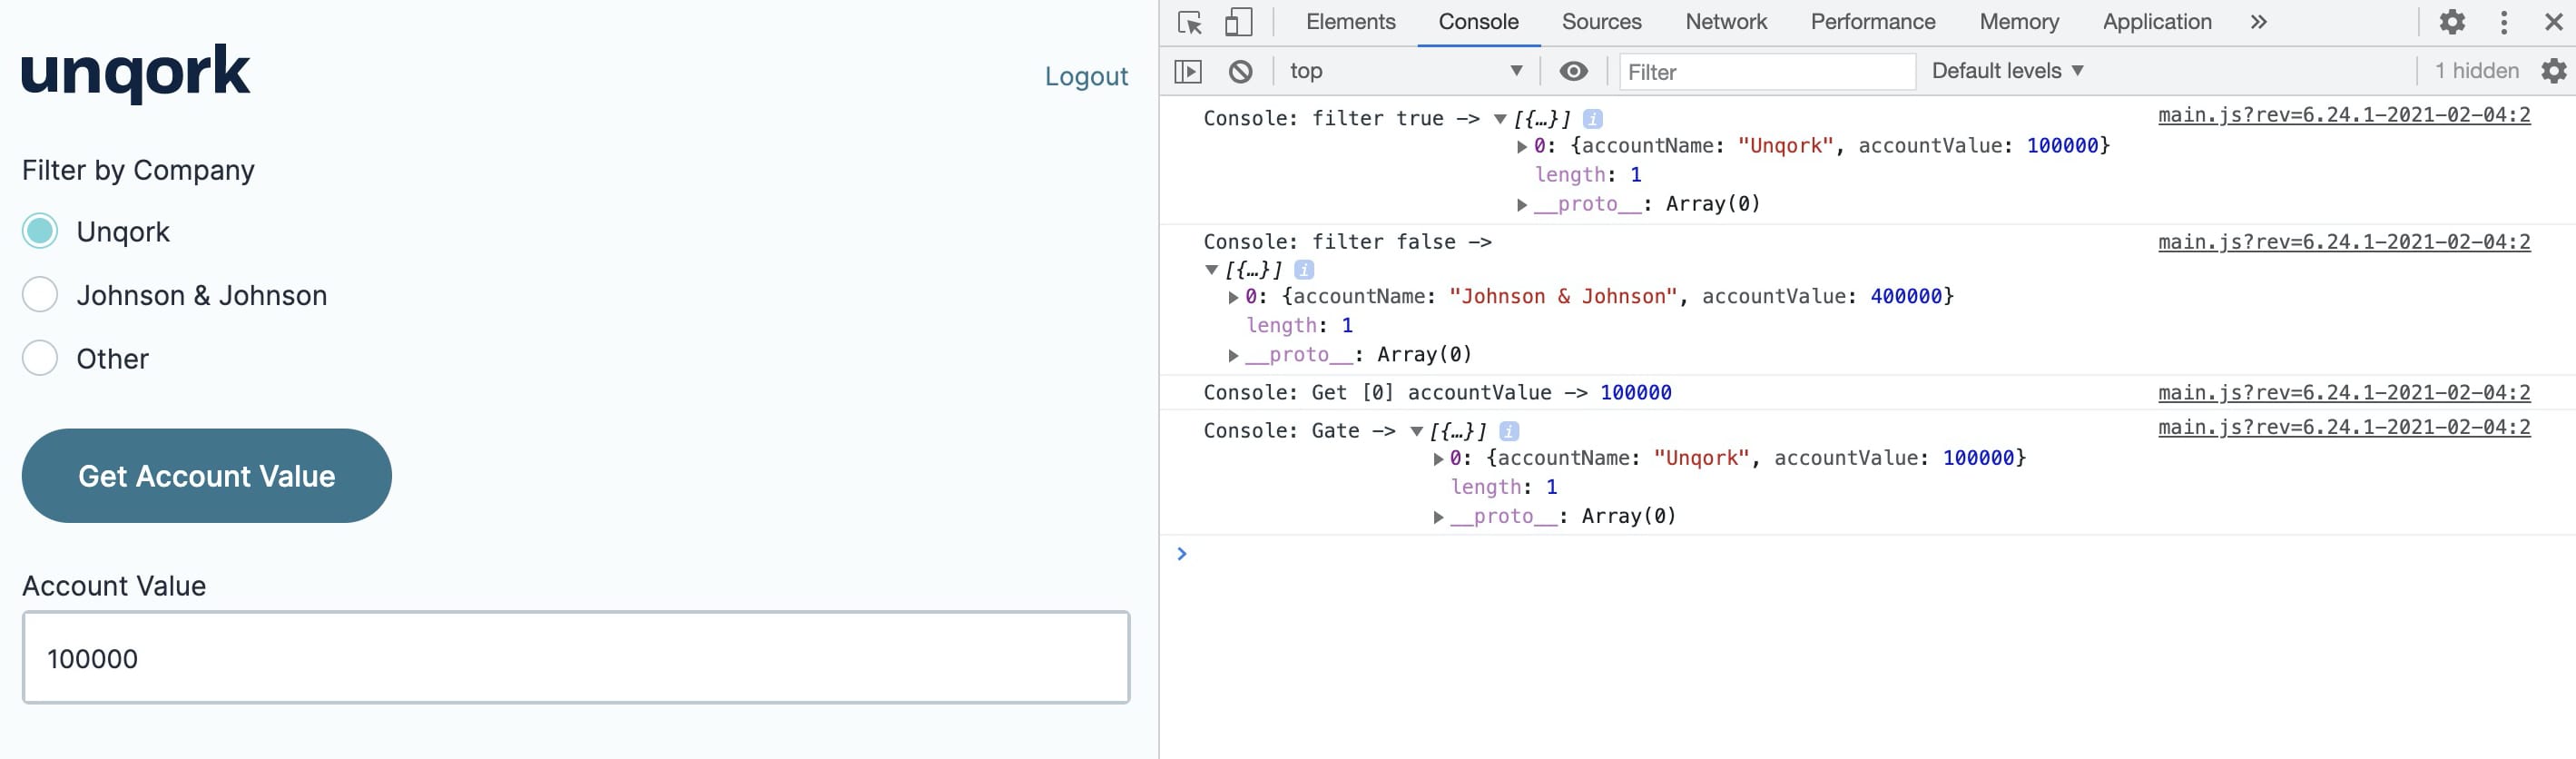Switch to the Elements tab
The height and width of the screenshot is (759, 2576).
pyautogui.click(x=1350, y=22)
